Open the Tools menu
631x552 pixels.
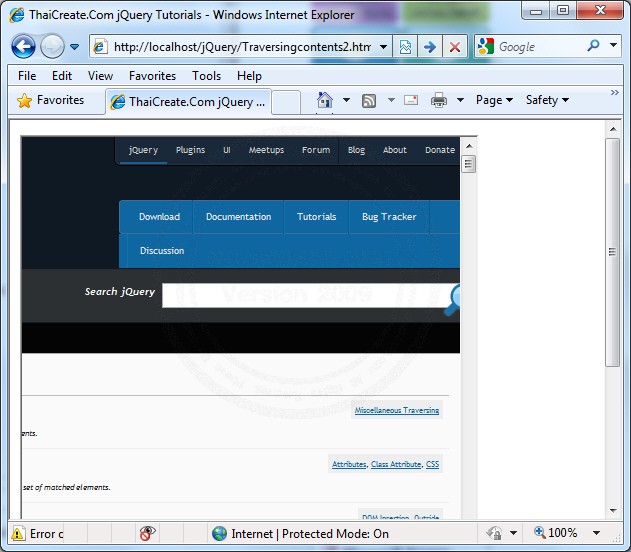206,76
